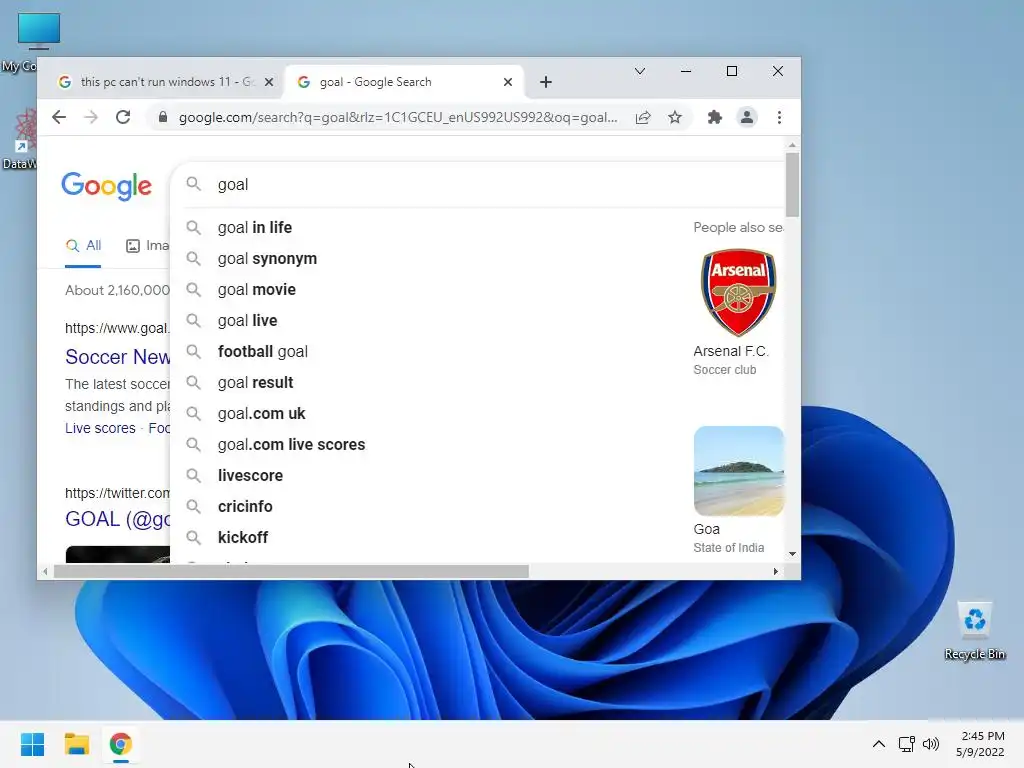The height and width of the screenshot is (768, 1024).
Task: Click the scroll up arrow
Action: click(792, 145)
